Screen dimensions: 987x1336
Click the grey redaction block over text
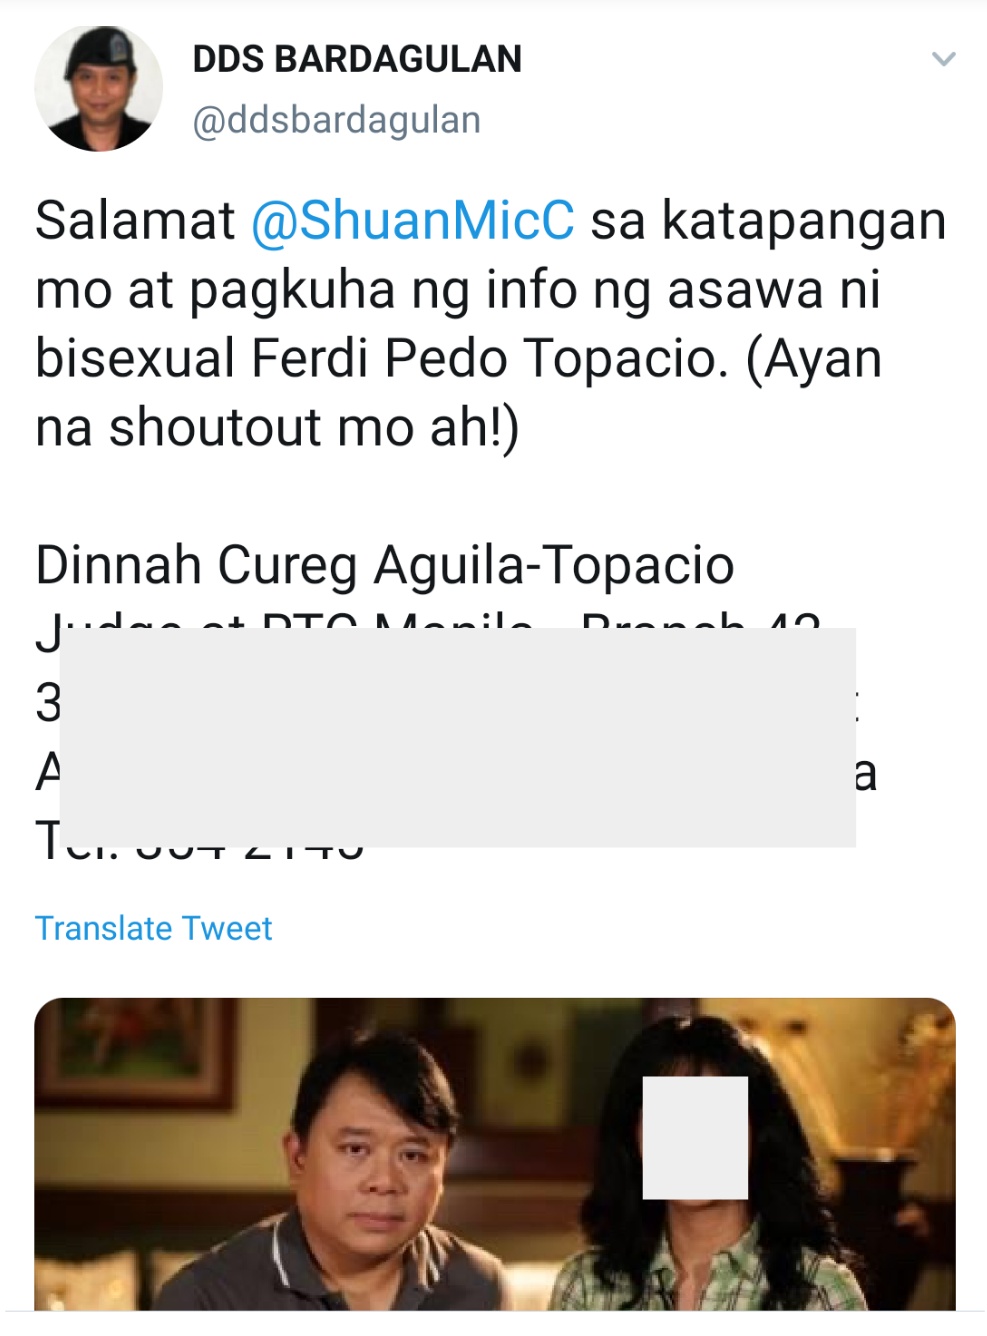pyautogui.click(x=457, y=737)
